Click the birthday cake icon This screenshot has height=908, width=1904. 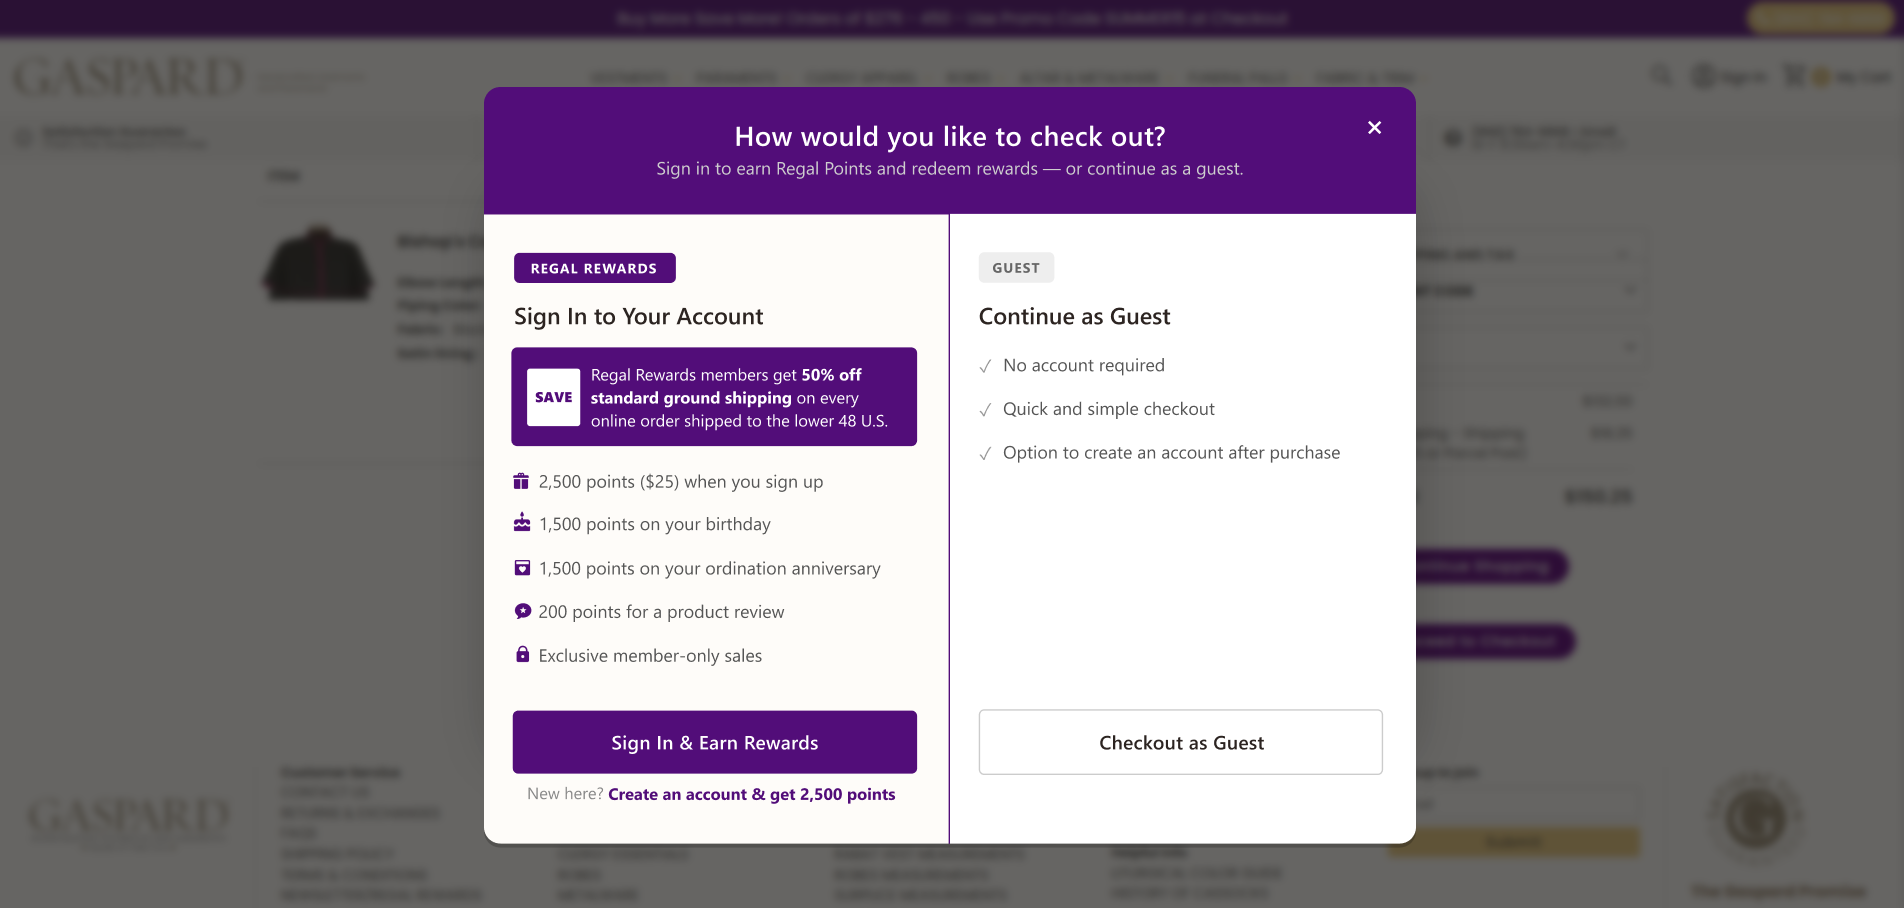522,523
